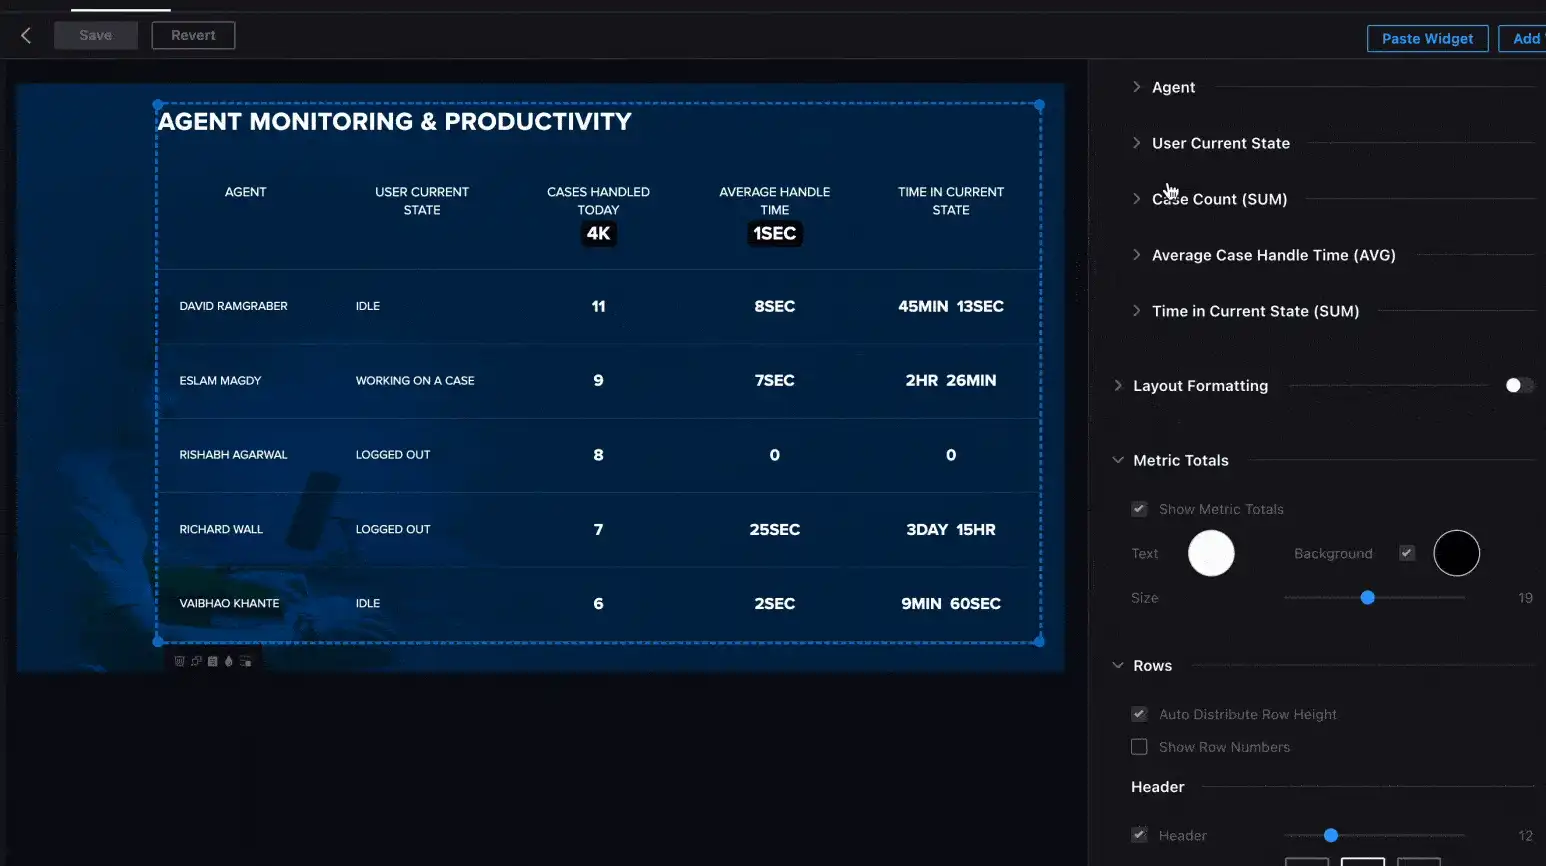Viewport: 1546px width, 866px height.
Task: Click the Metric Totals Size slider handle
Action: point(1367,598)
